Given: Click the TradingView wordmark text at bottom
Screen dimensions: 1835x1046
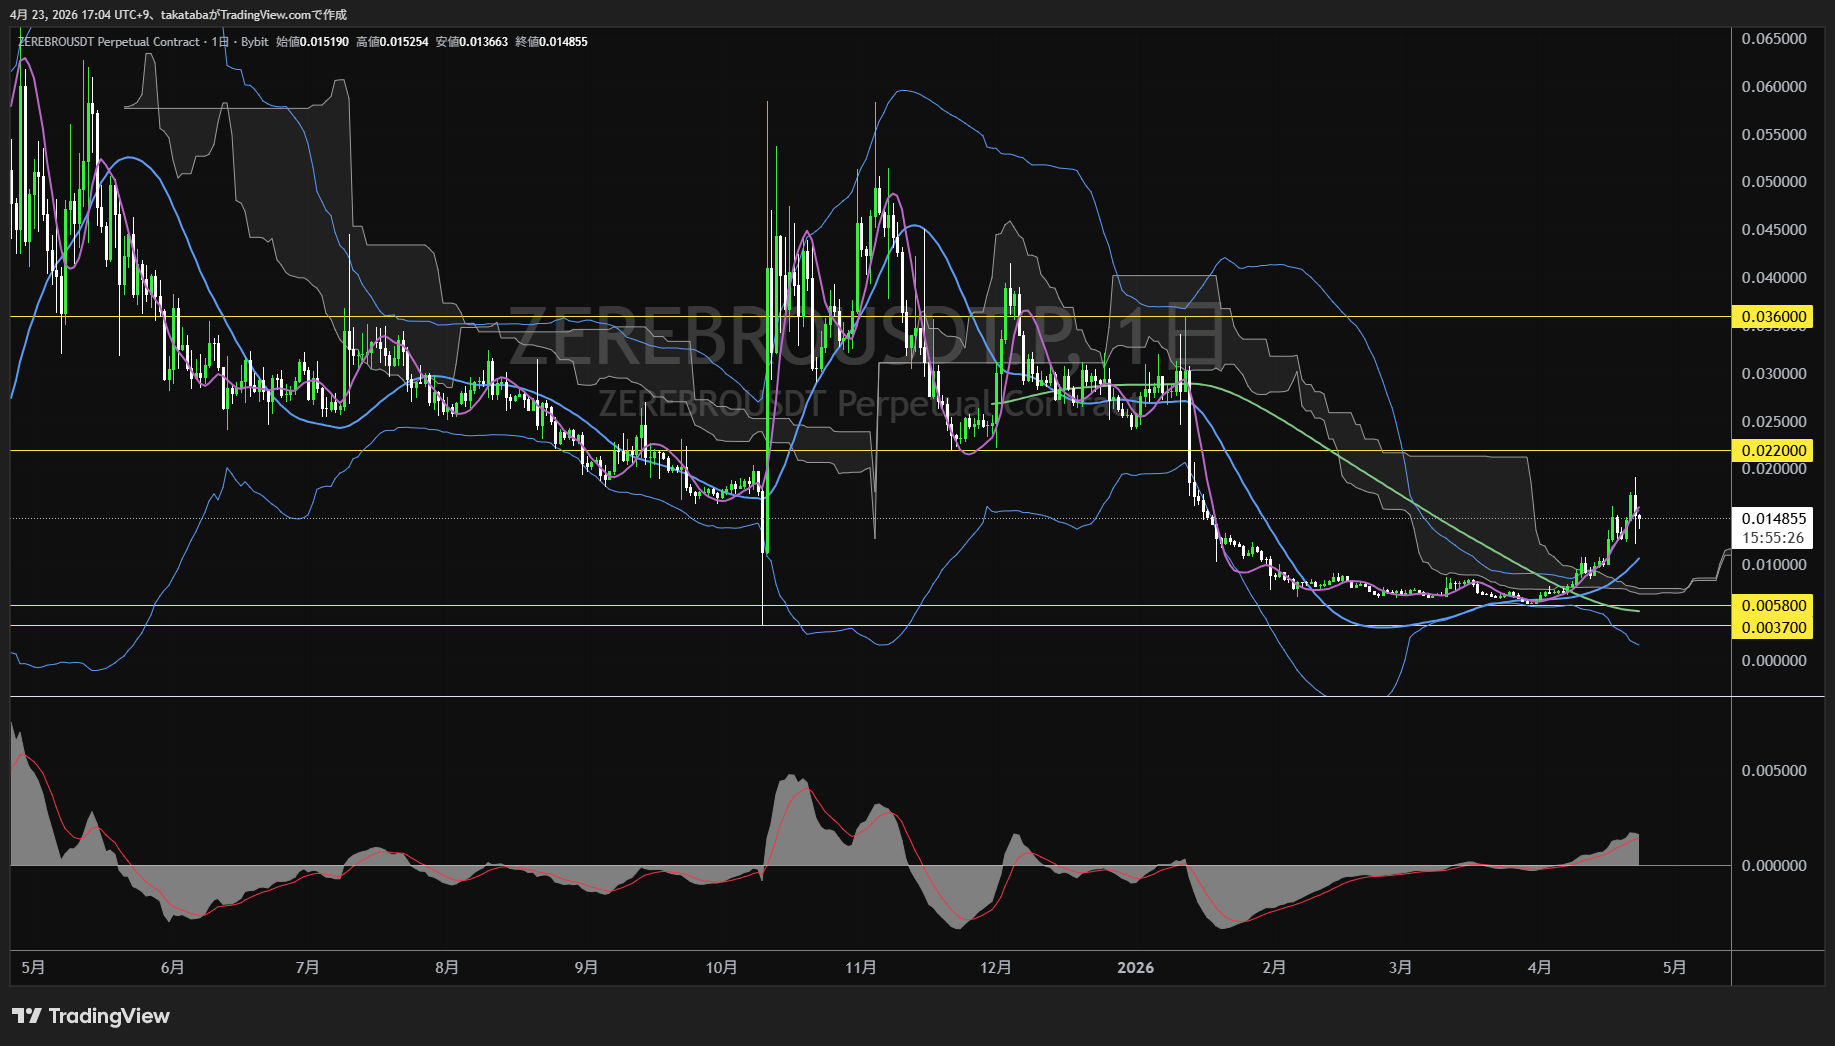Looking at the screenshot, I should tap(109, 1016).
